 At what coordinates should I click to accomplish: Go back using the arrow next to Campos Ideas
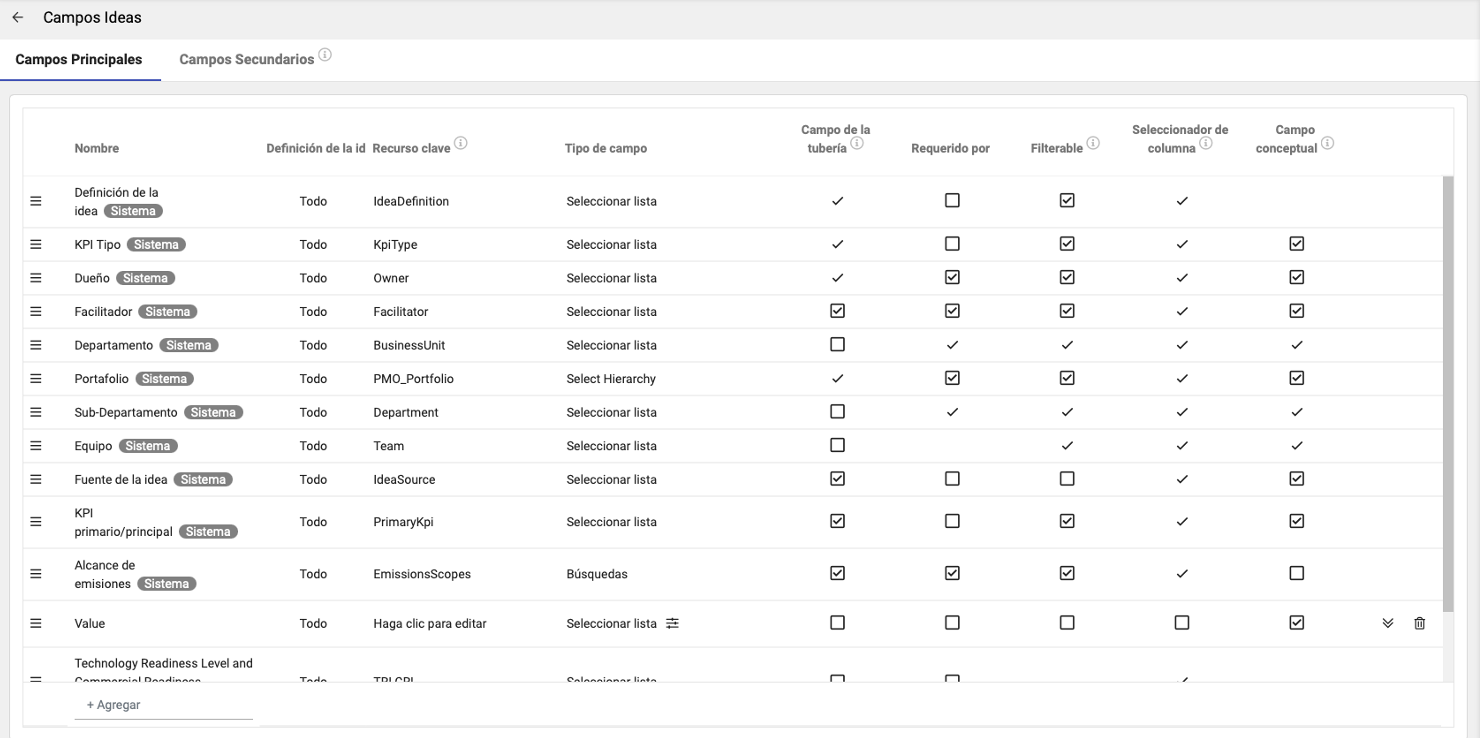tap(18, 18)
